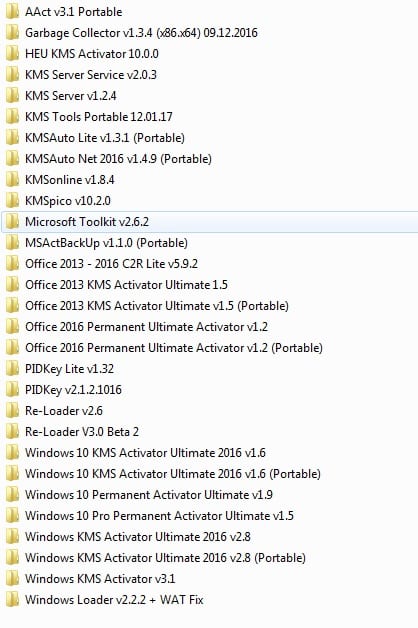Select the AAct v3.1 Portable folder name
Image resolution: width=418 pixels, height=628 pixels.
(74, 12)
